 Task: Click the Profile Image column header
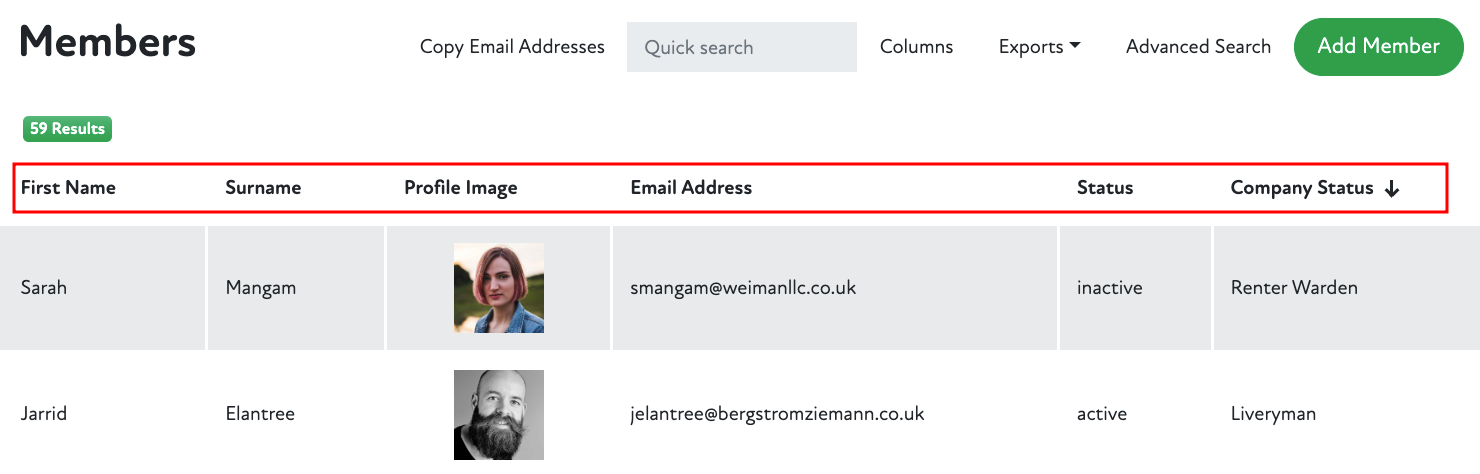pyautogui.click(x=461, y=188)
